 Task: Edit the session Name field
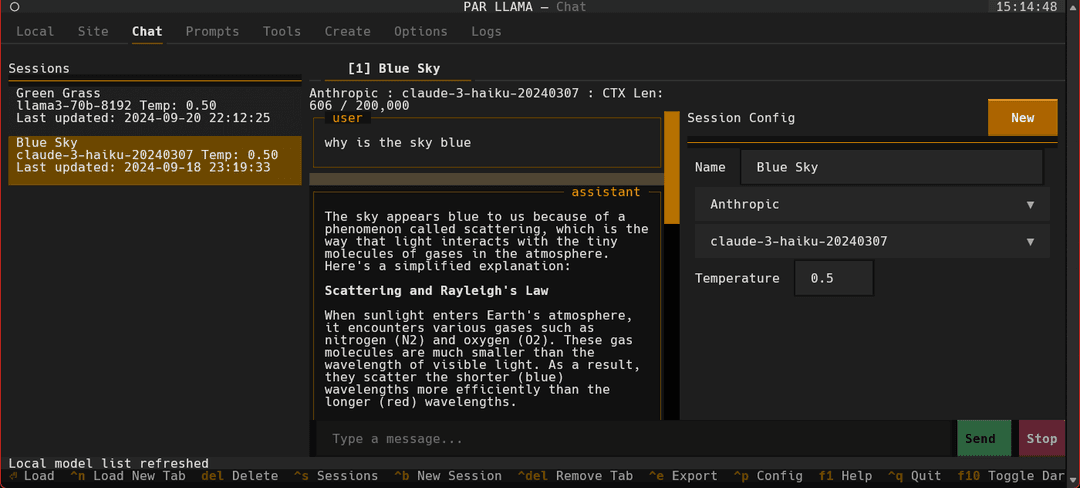point(892,167)
